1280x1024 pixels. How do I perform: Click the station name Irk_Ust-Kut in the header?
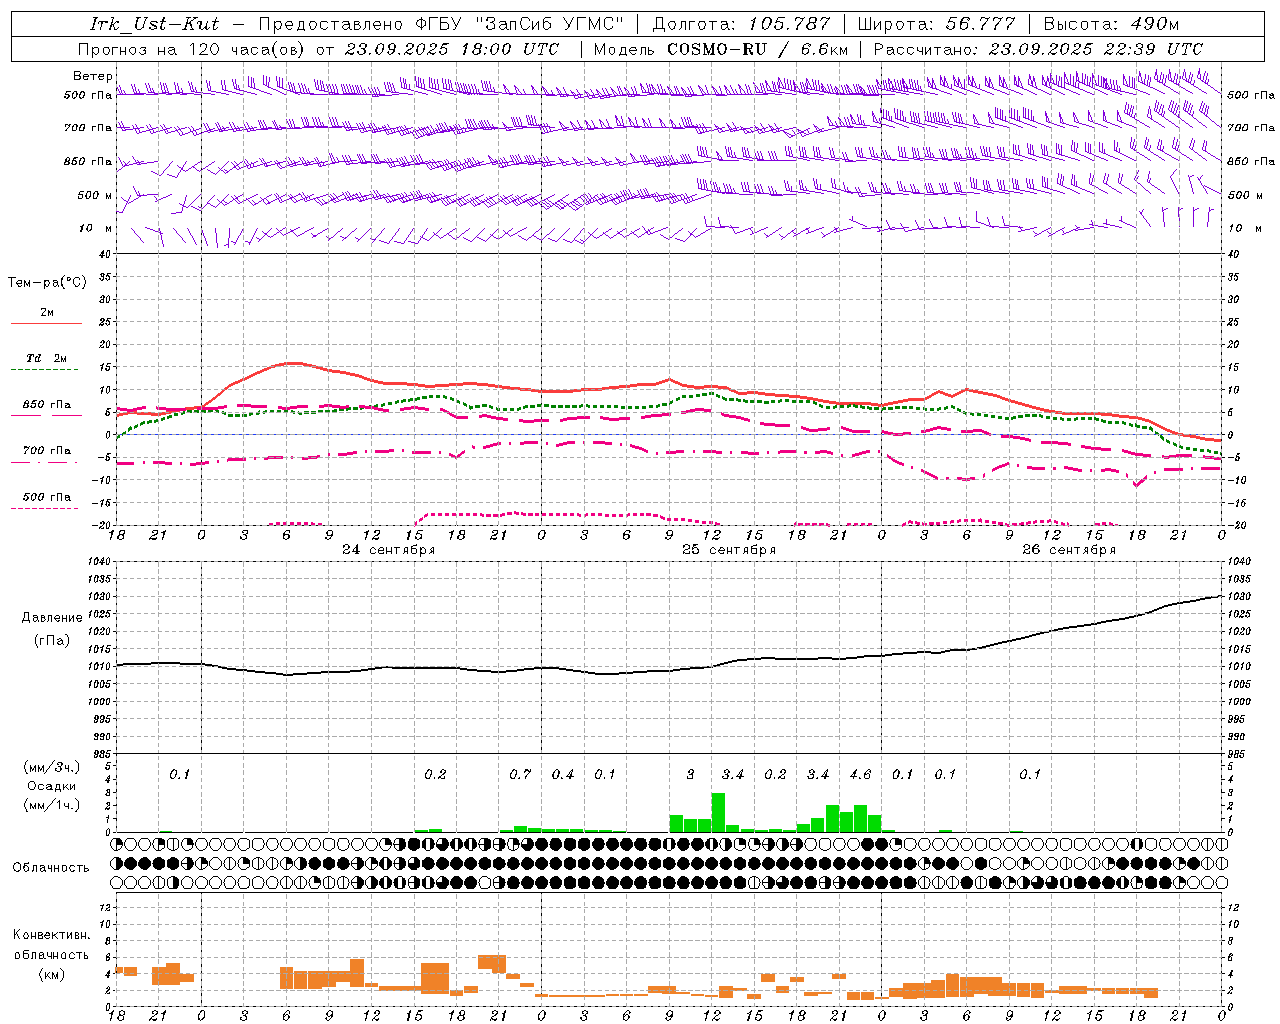(x=154, y=24)
